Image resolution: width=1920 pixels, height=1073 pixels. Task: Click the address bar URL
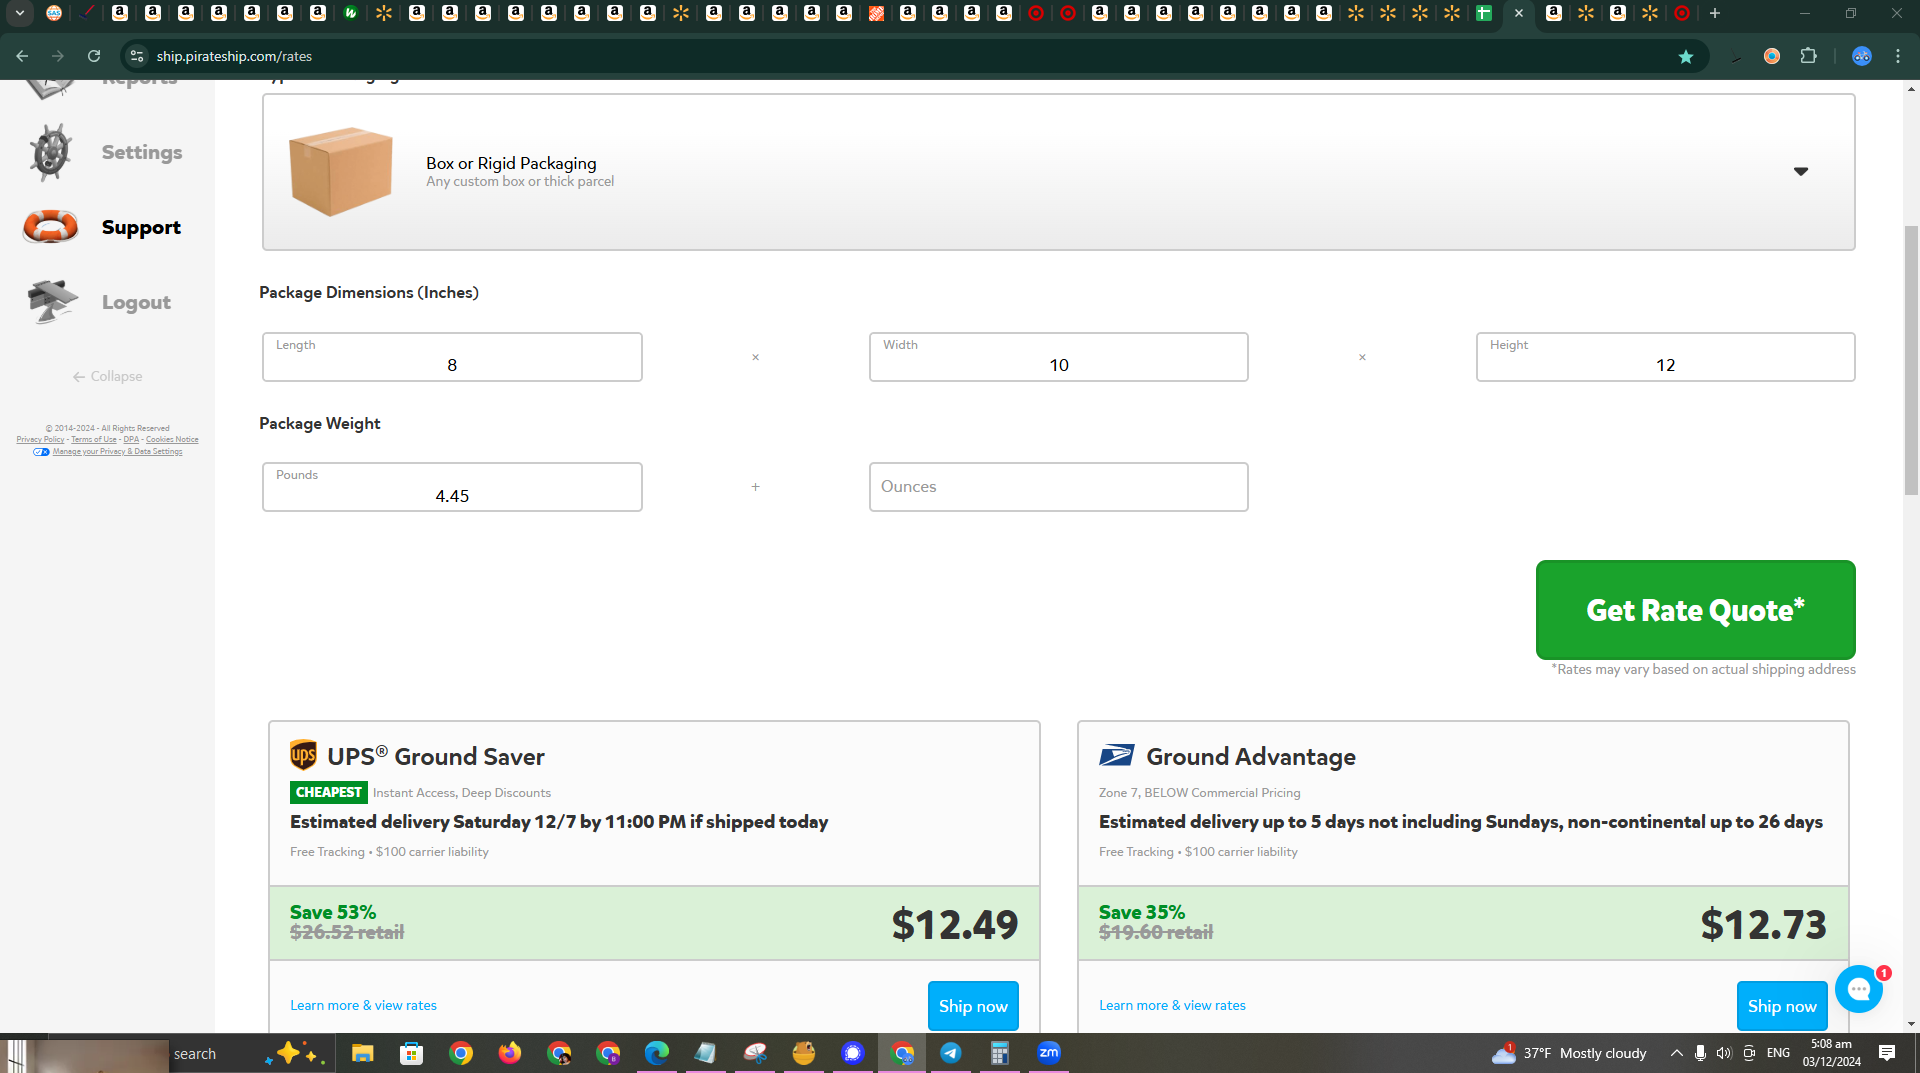(234, 56)
